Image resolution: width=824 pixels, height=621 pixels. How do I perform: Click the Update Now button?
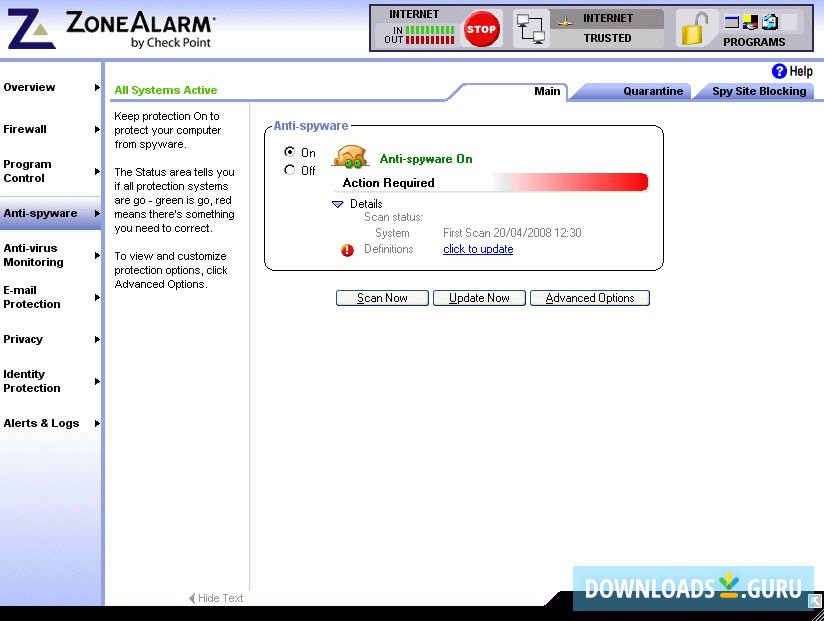tap(479, 298)
